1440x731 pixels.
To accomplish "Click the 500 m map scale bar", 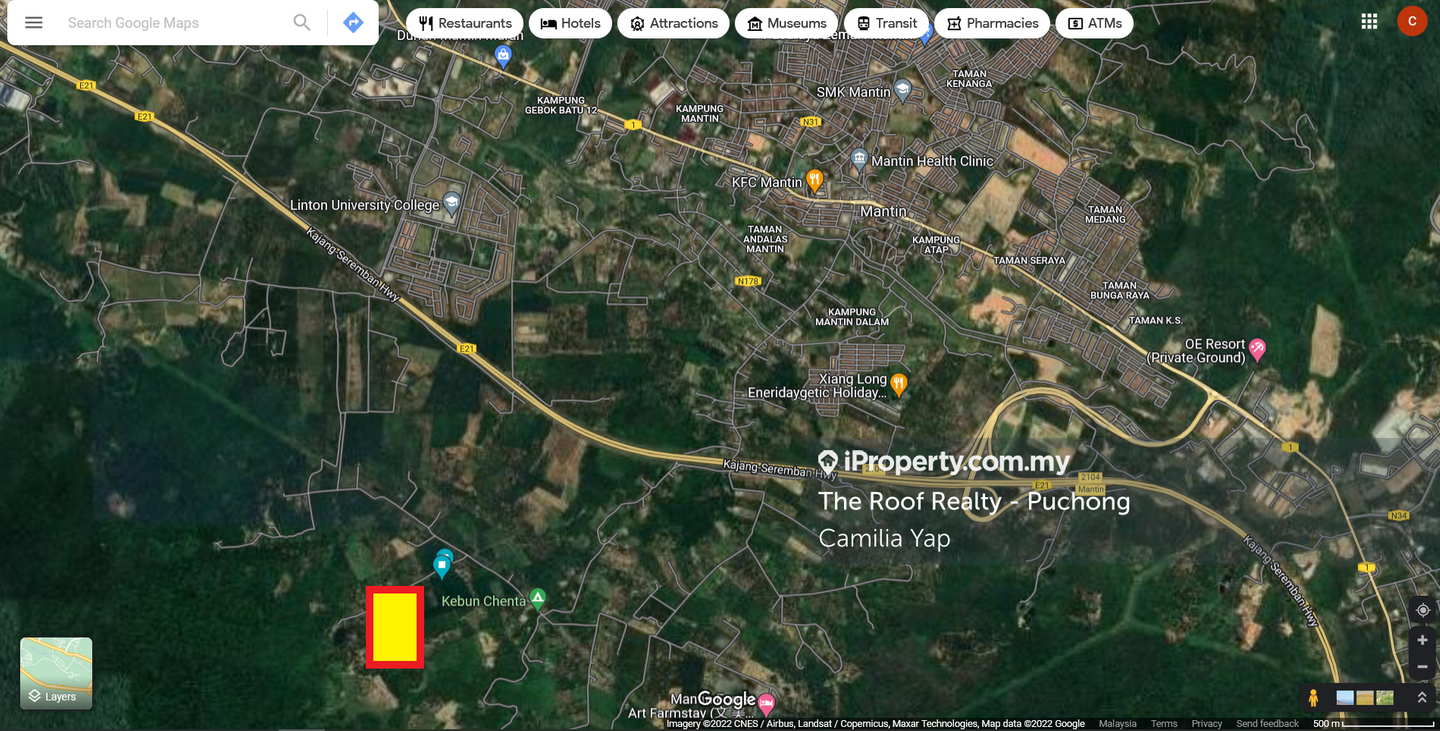I will pos(1372,724).
